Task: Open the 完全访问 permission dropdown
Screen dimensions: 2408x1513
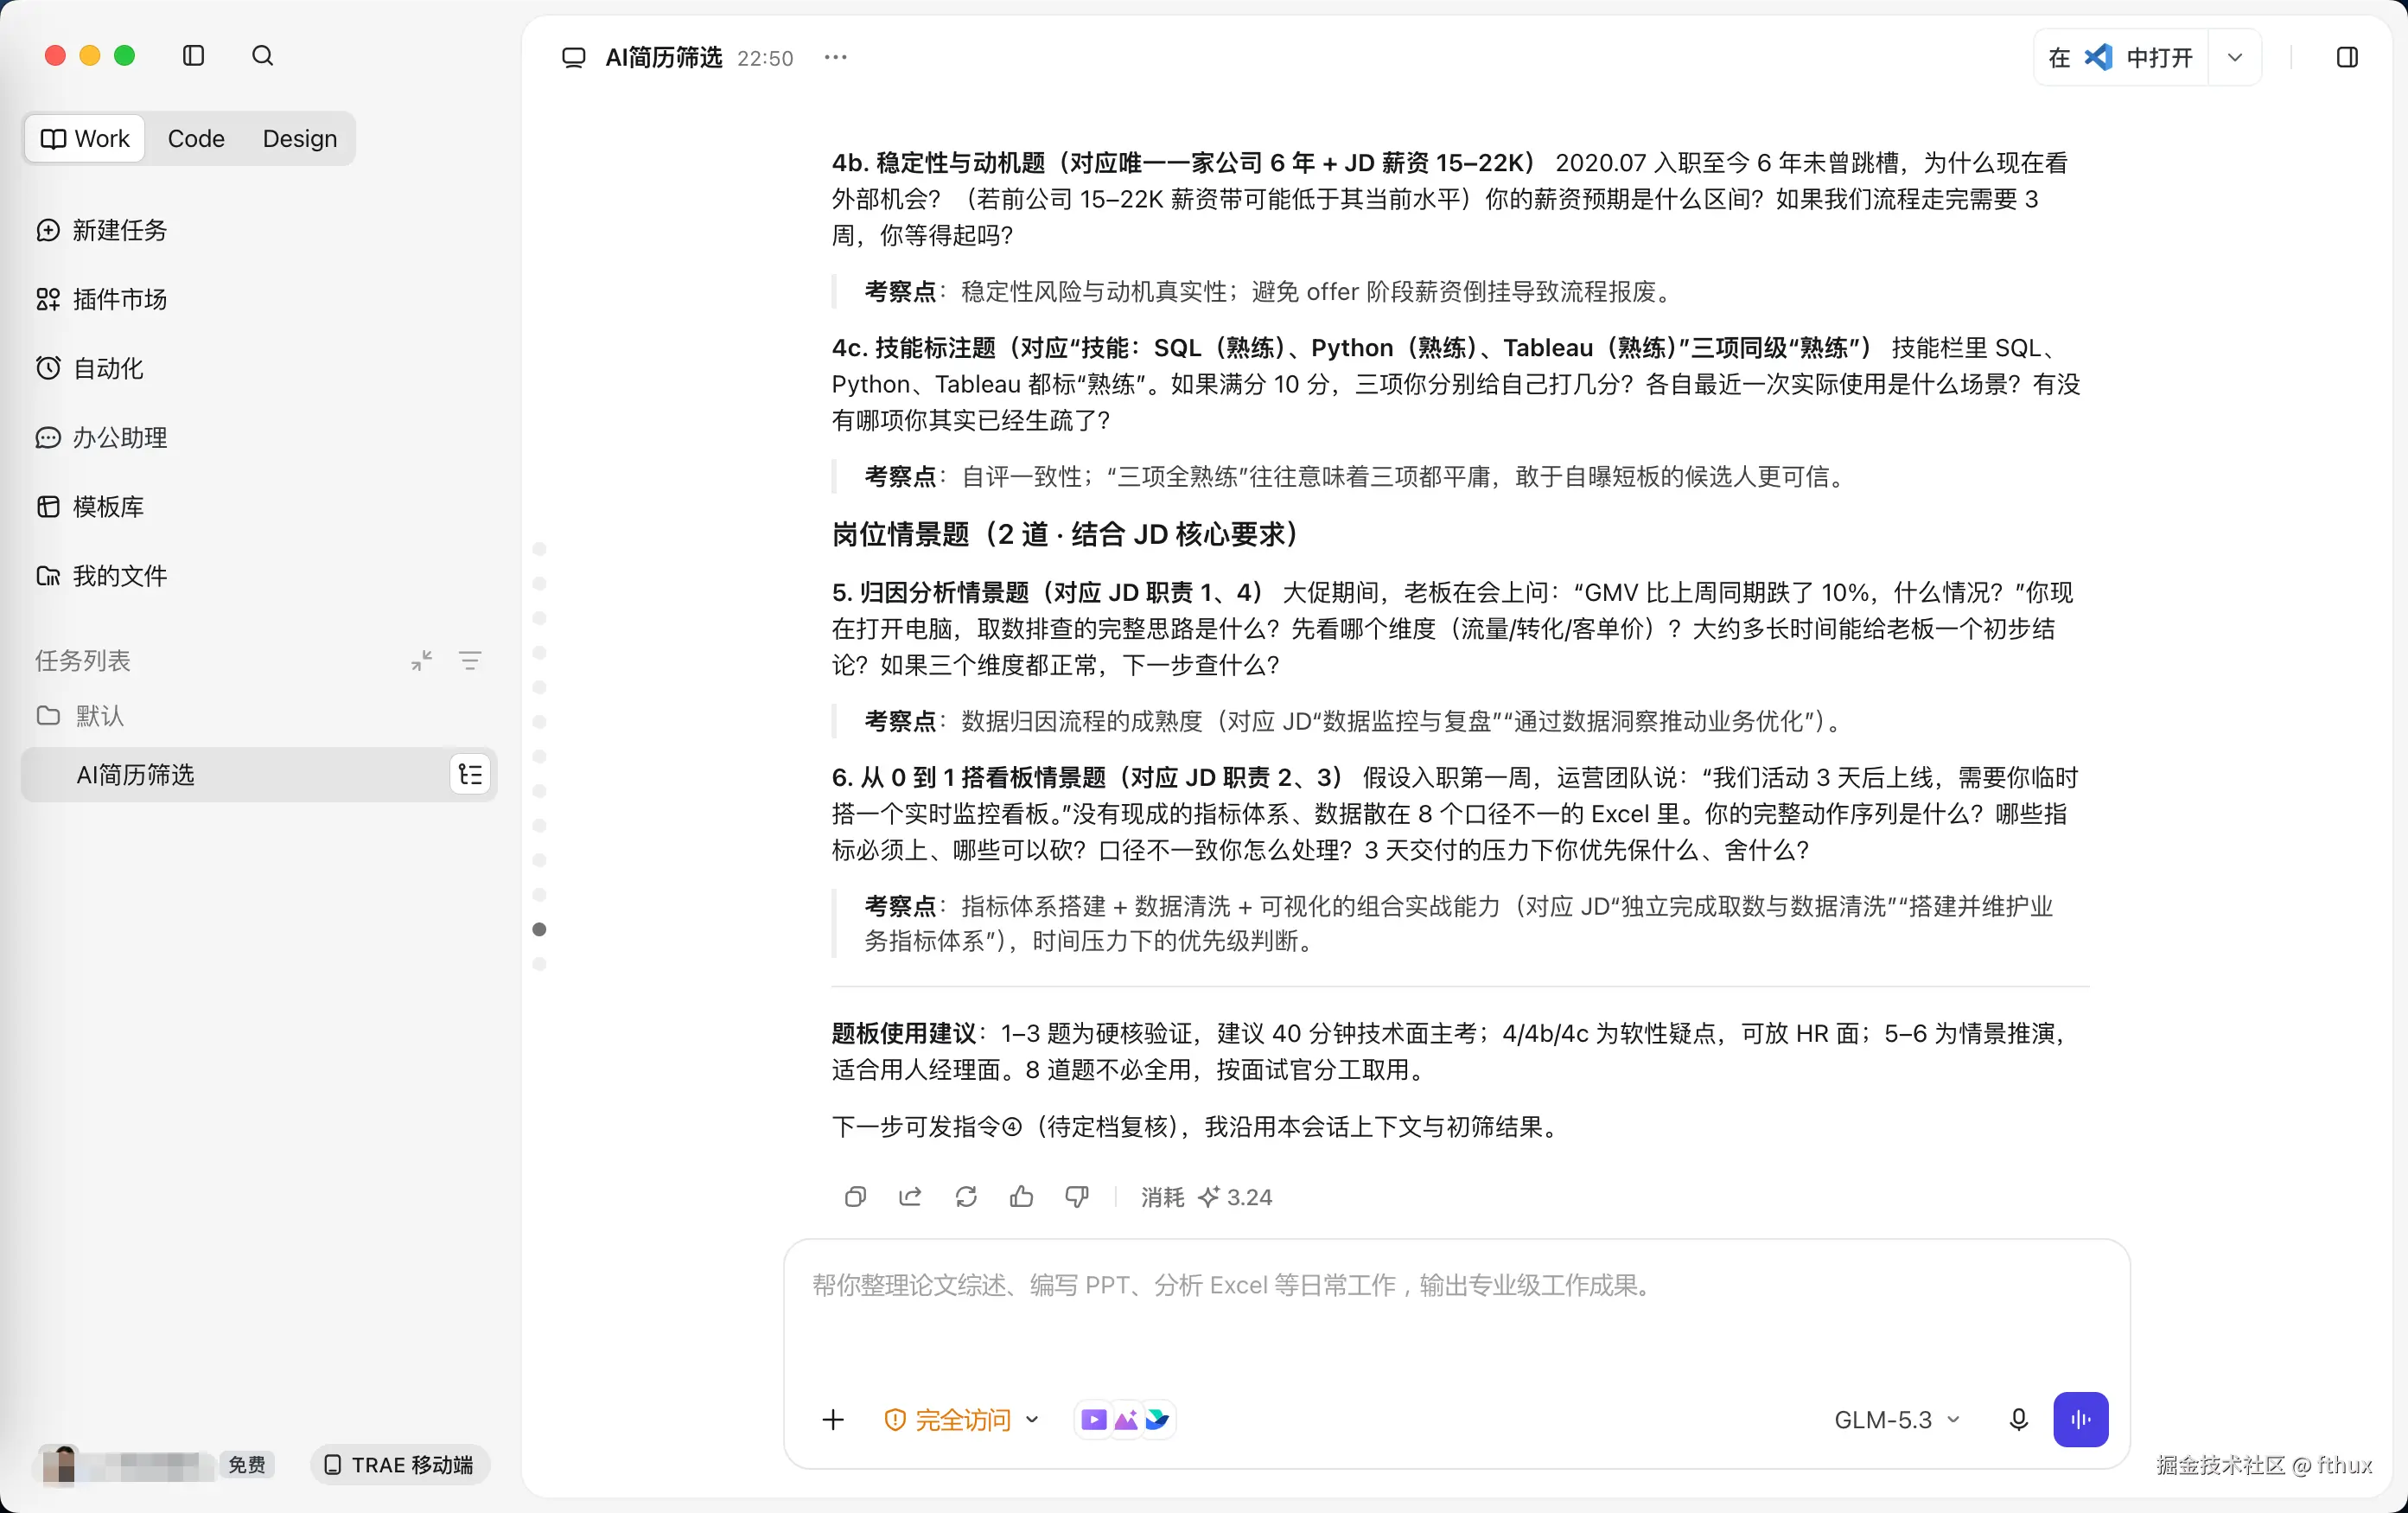Action: [x=962, y=1420]
